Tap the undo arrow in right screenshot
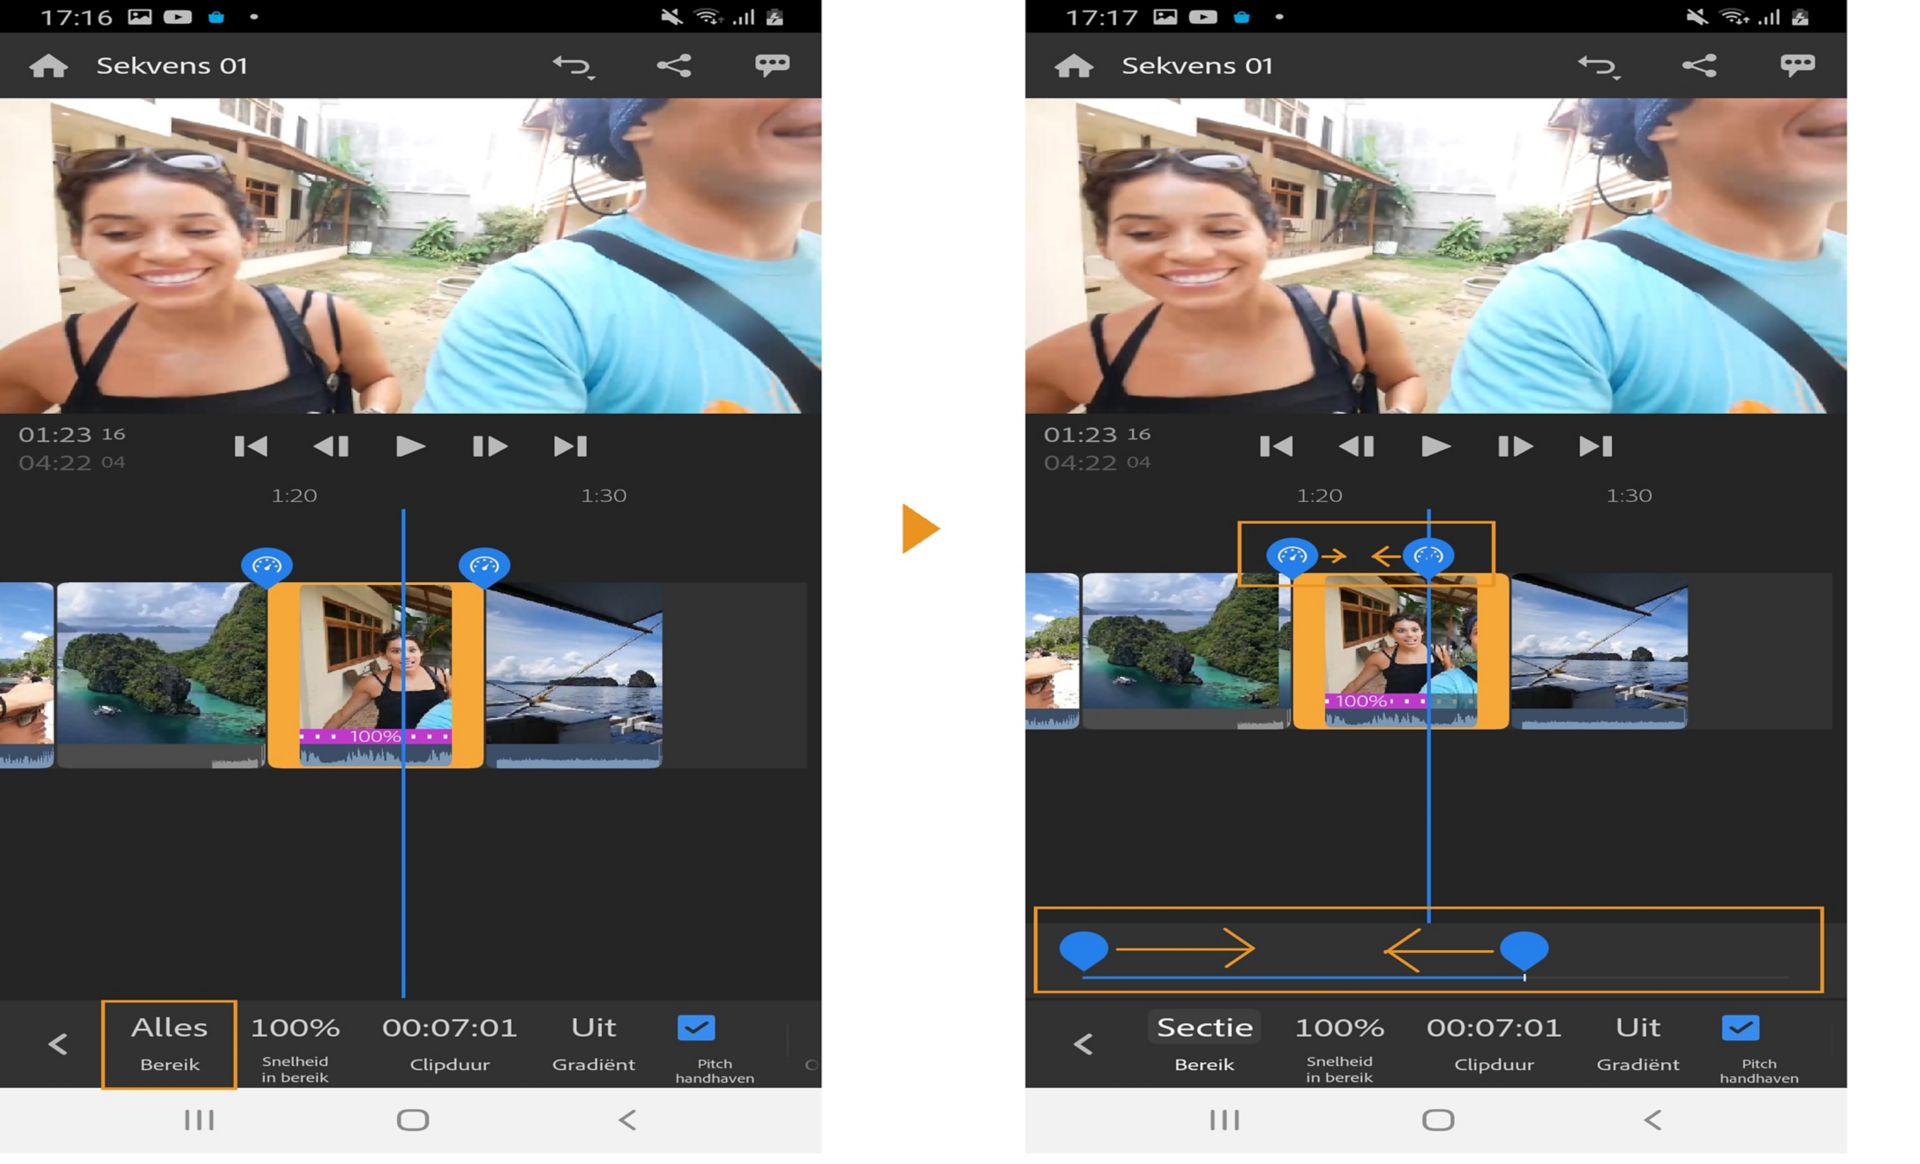This screenshot has width=1920, height=1164. coord(1597,66)
